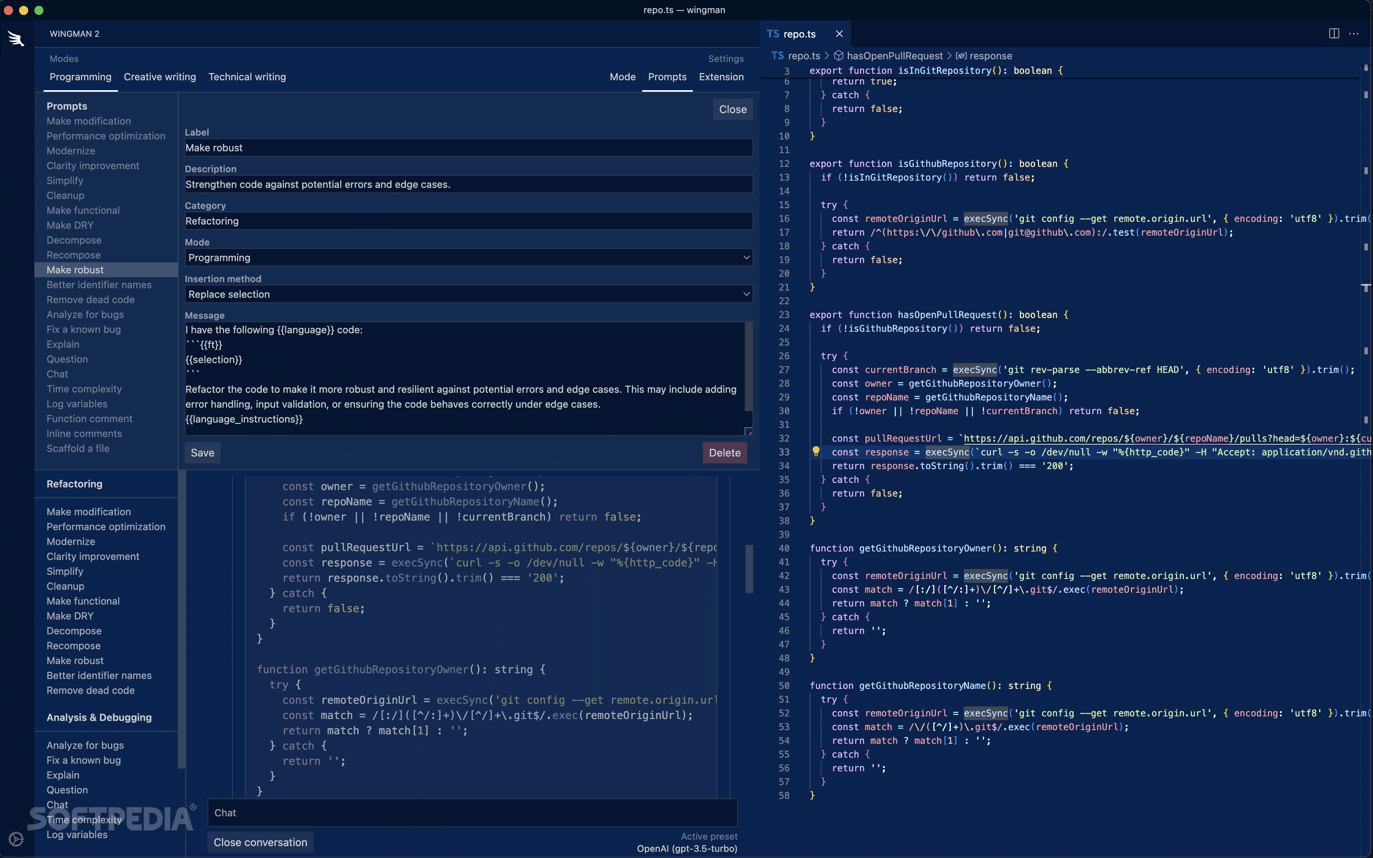Save the Make robust prompt

click(202, 453)
